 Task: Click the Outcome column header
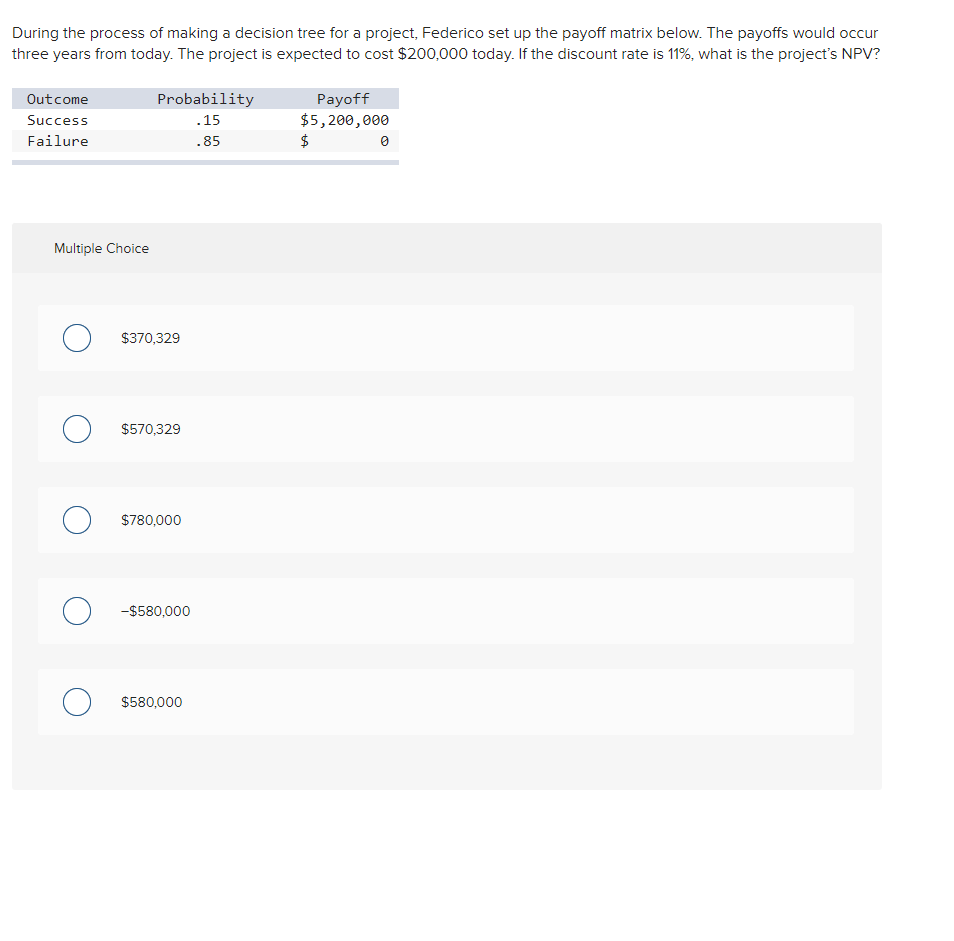coord(57,99)
